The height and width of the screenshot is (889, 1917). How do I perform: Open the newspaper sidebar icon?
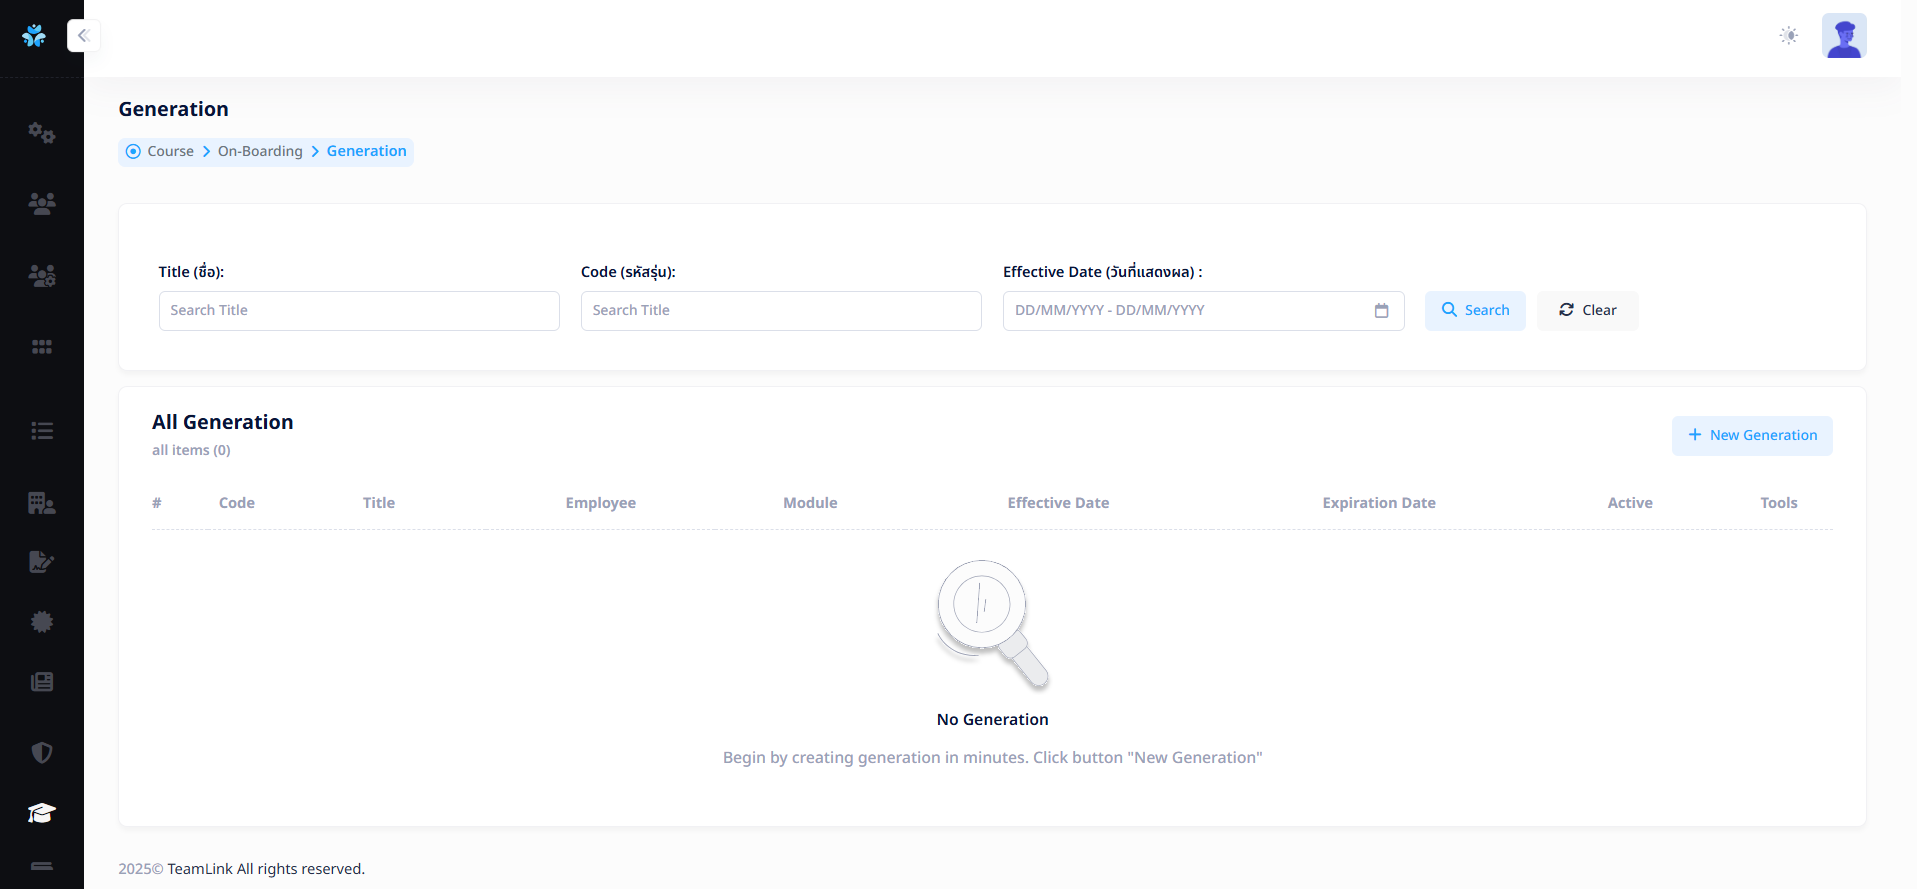coord(42,682)
